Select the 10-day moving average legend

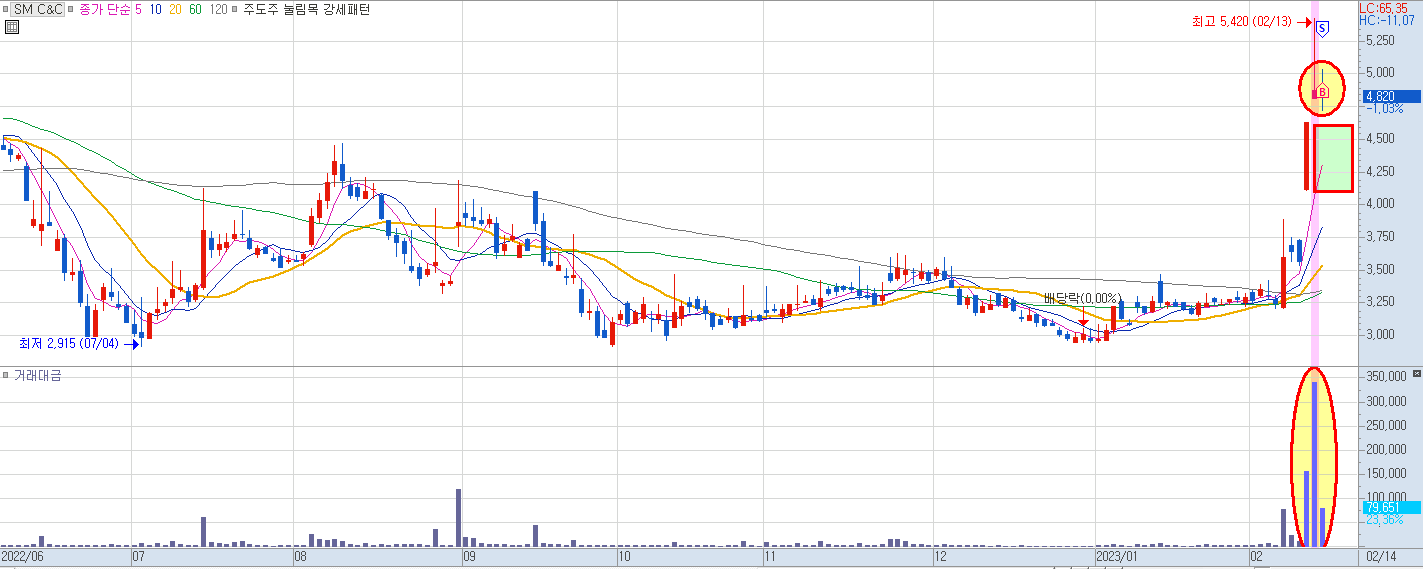coord(156,8)
